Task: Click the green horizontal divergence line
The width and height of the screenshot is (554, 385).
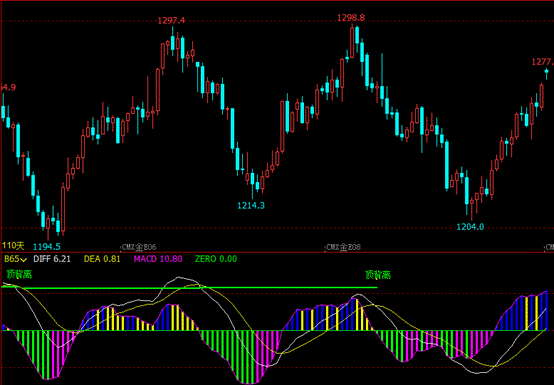Action: [x=189, y=288]
